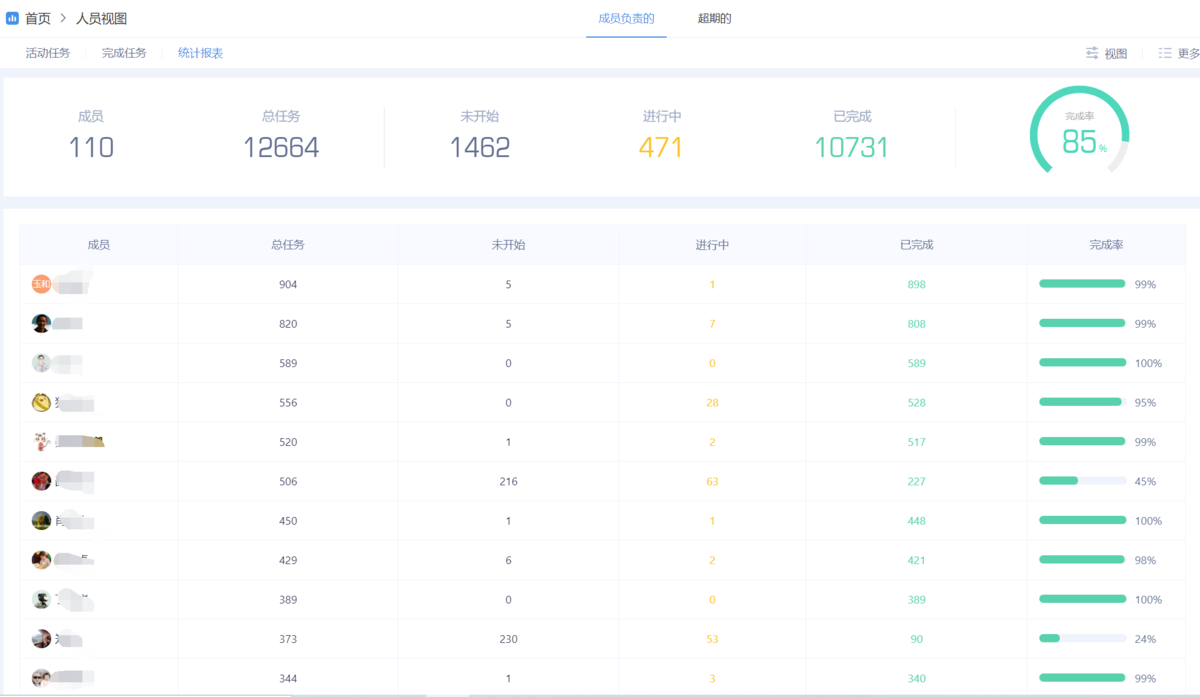Image resolution: width=1200 pixels, height=697 pixels.
Task: Click 人员视图 breadcrumb
Action: (x=101, y=18)
